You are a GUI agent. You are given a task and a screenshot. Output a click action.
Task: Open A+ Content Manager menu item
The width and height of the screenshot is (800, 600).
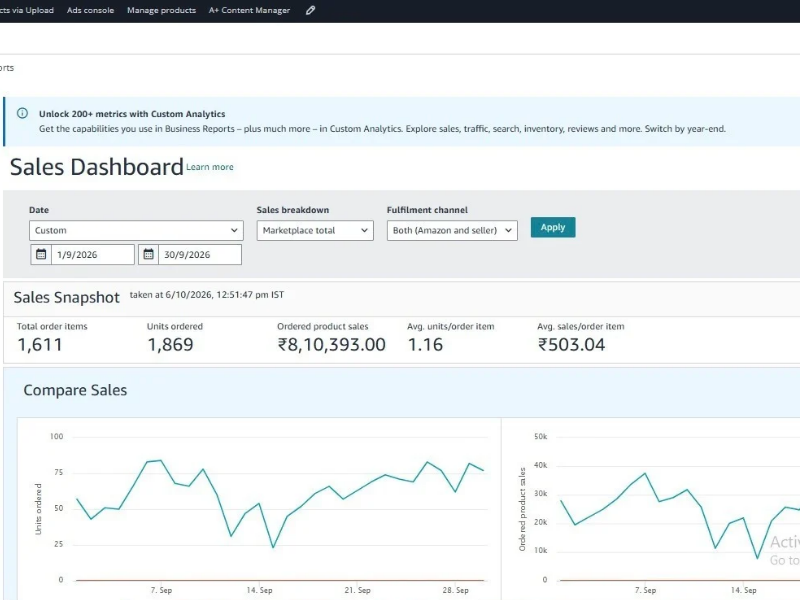tap(249, 10)
